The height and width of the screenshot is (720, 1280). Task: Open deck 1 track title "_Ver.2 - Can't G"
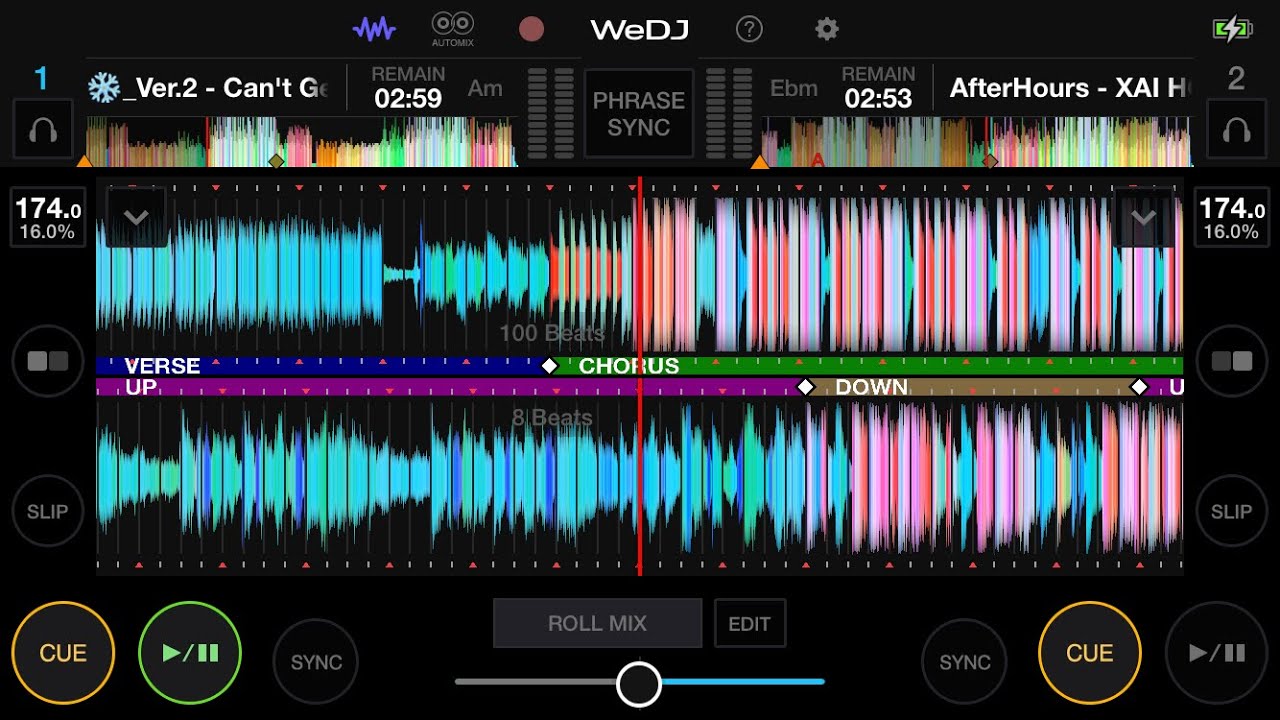[x=224, y=88]
